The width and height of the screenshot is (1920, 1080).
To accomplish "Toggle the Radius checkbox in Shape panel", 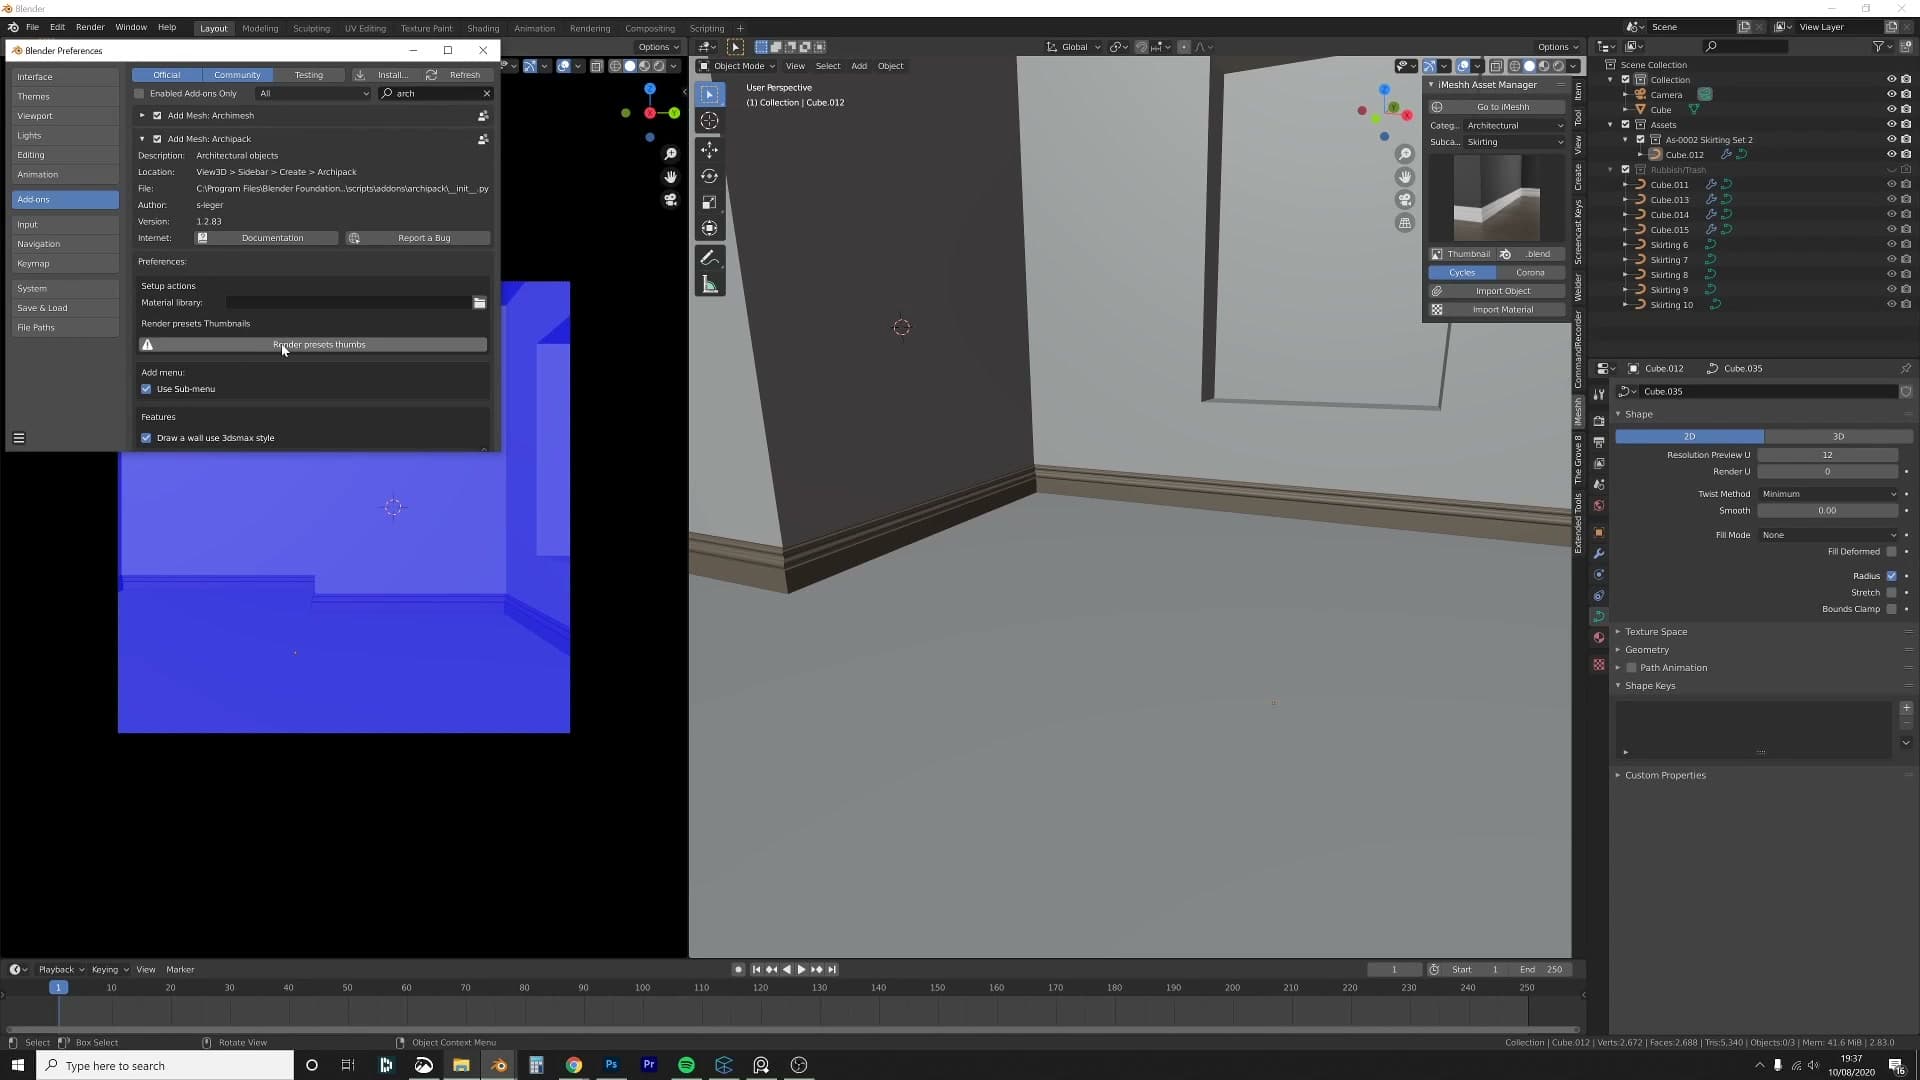I will pos(1891,576).
